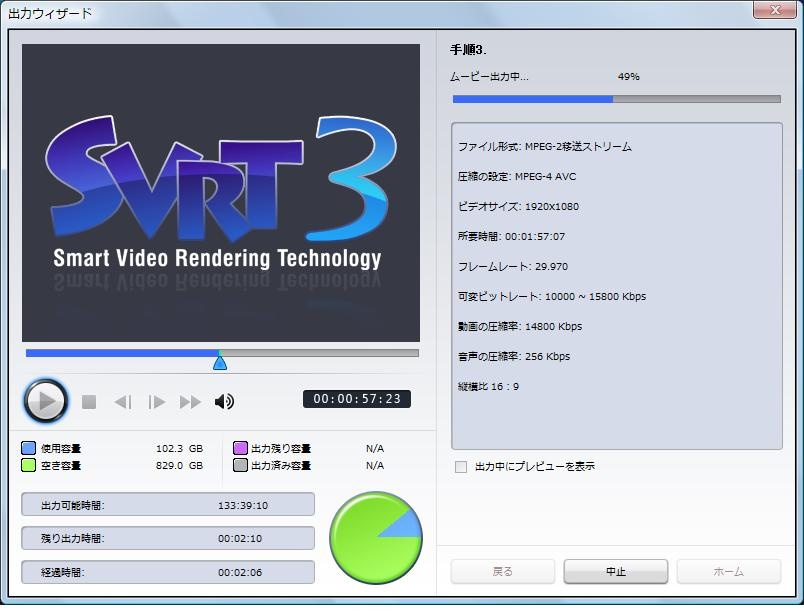Click the 空き容量 legend label
This screenshot has height=613, width=804.
pos(61,465)
